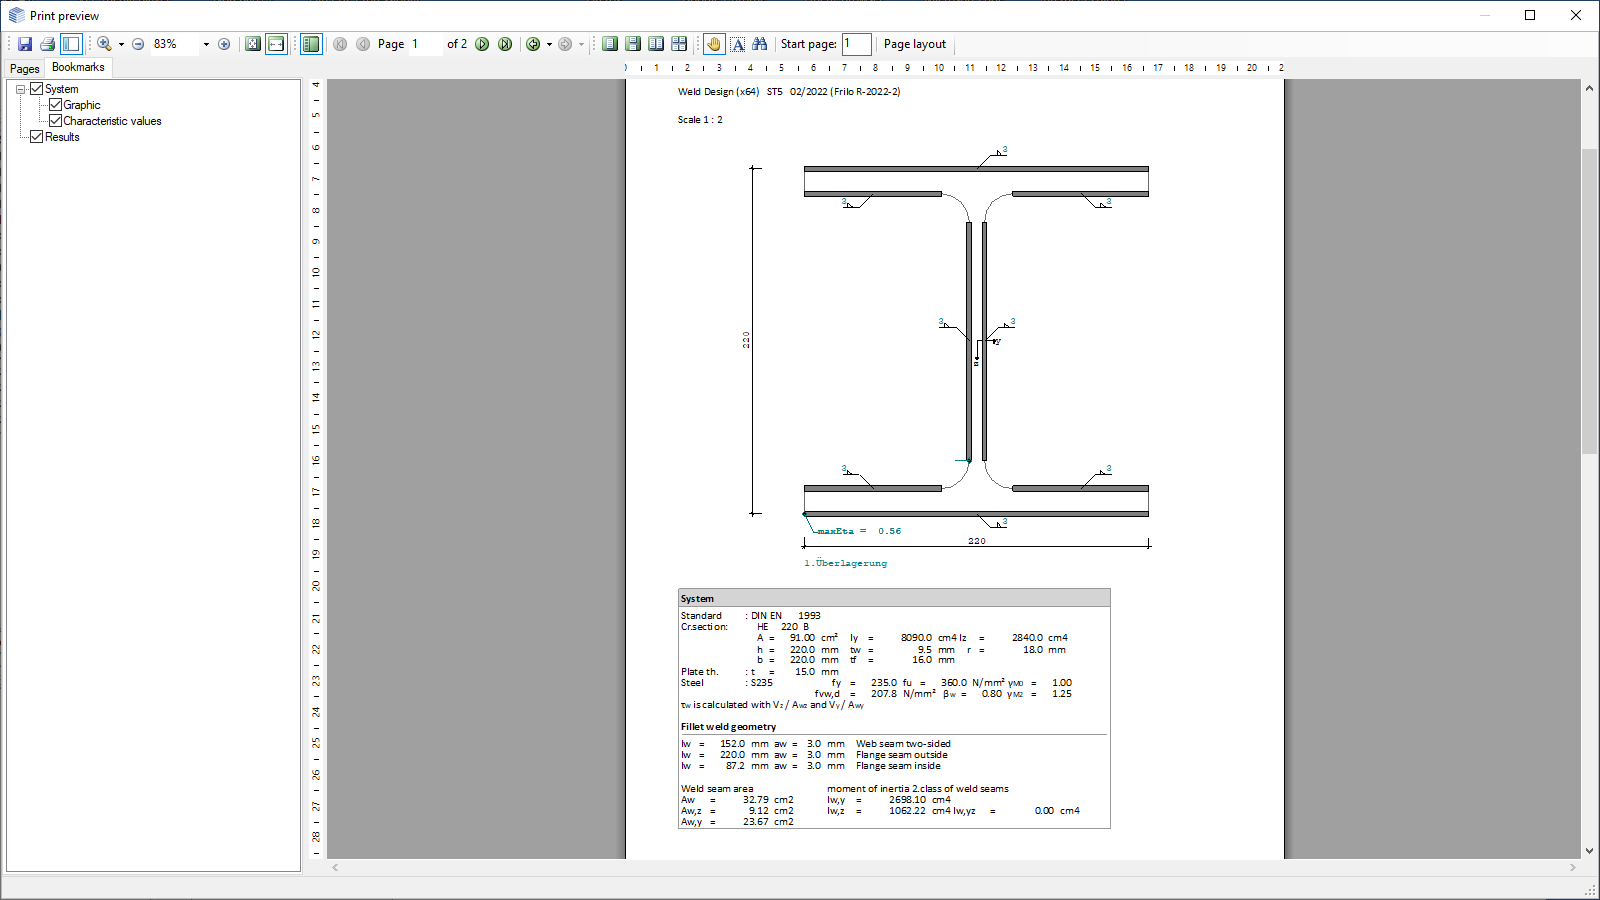Open the navigate forward history dropdown
Screen dimensions: 1600x900
tap(581, 44)
